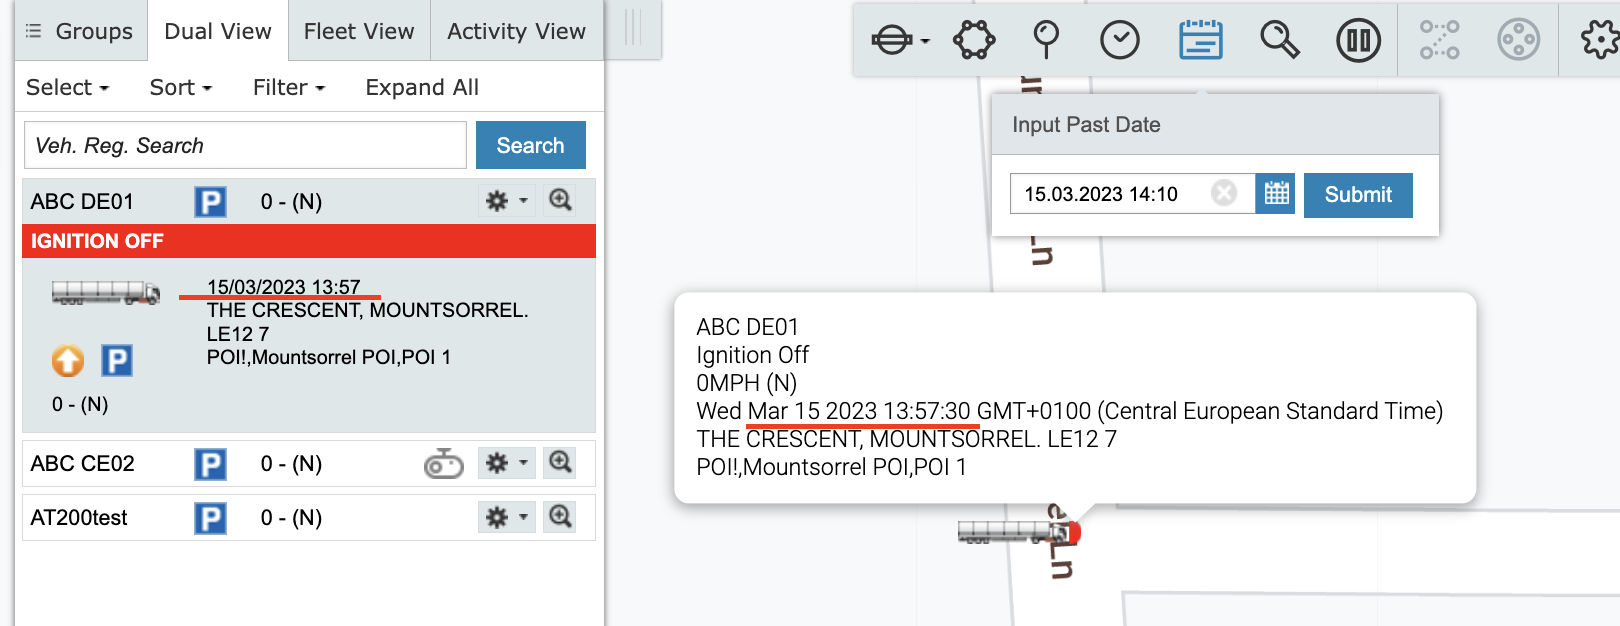Viewport: 1620px width, 626px height.
Task: Pause live tracking with pause icon
Action: tap(1358, 41)
